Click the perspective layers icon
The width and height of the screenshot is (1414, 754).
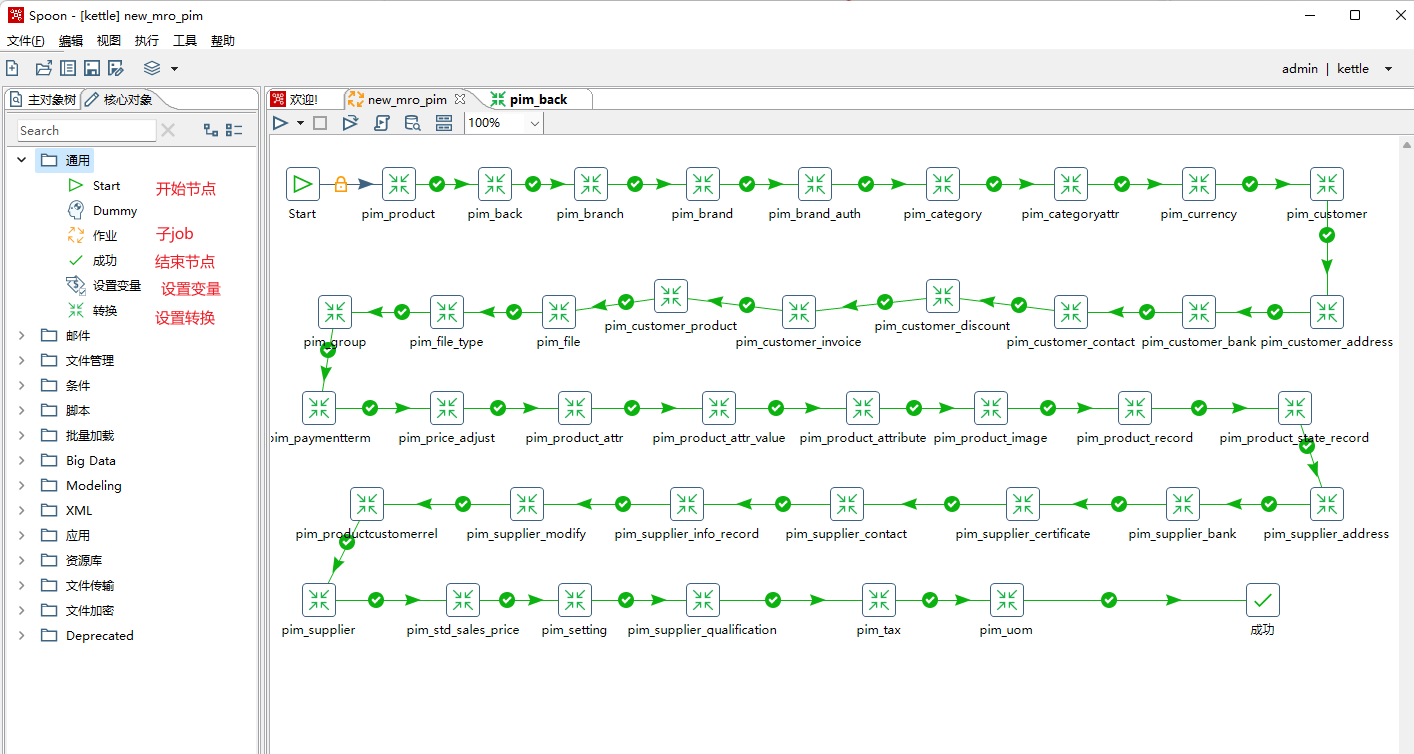pos(152,68)
